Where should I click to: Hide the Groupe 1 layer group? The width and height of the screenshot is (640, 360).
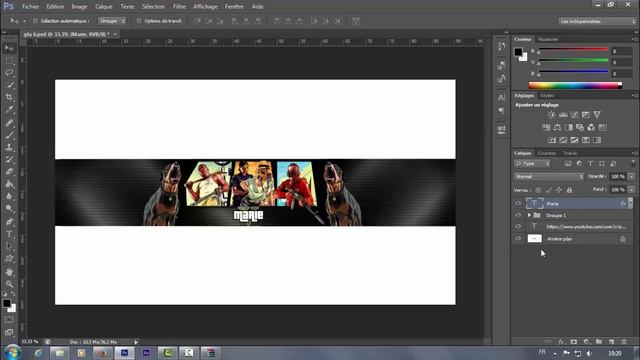(518, 215)
